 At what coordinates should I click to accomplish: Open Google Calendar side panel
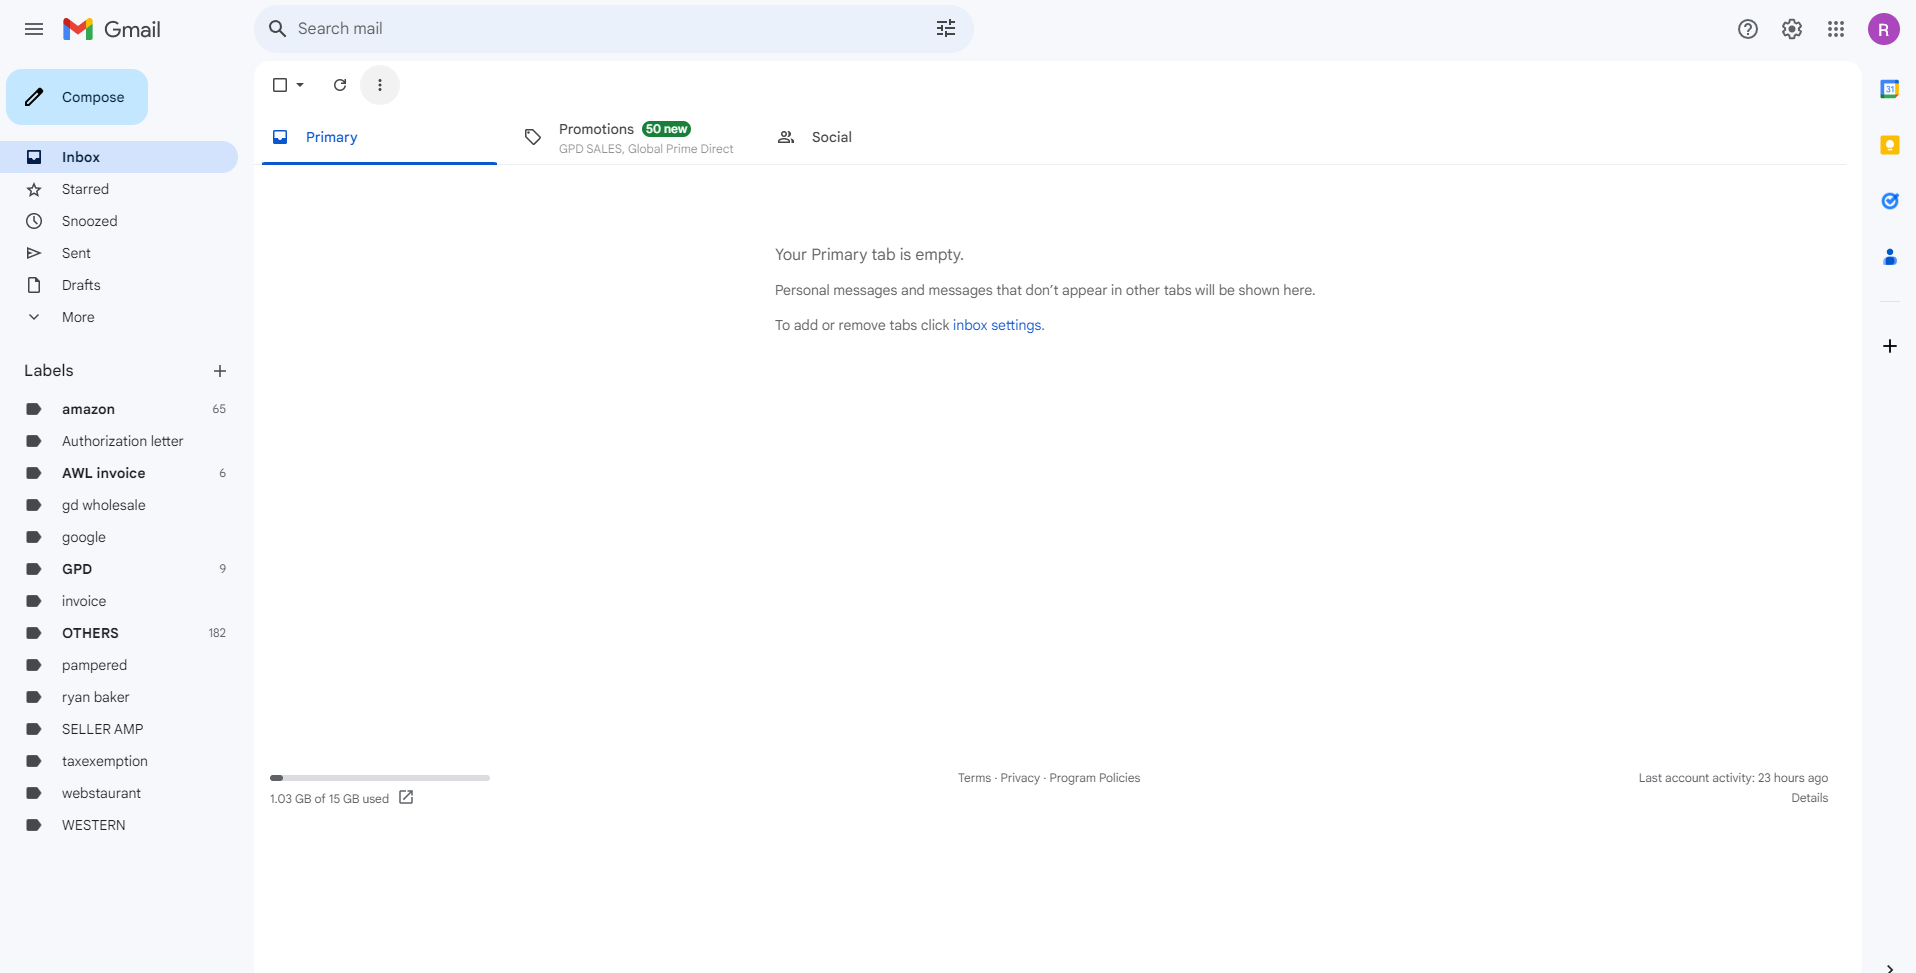1890,89
